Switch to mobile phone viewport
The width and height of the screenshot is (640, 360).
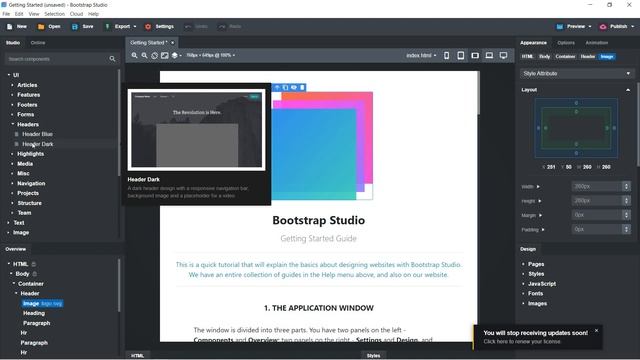[x=447, y=55]
